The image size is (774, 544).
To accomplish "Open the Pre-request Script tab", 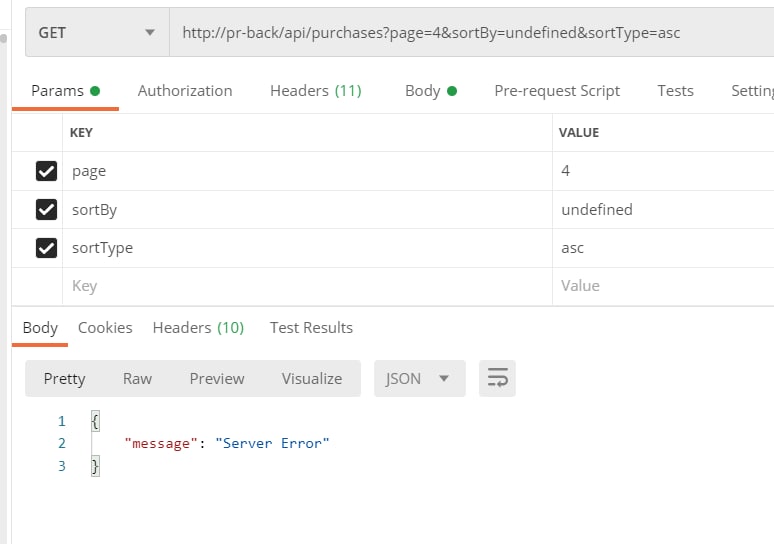I will click(x=557, y=91).
